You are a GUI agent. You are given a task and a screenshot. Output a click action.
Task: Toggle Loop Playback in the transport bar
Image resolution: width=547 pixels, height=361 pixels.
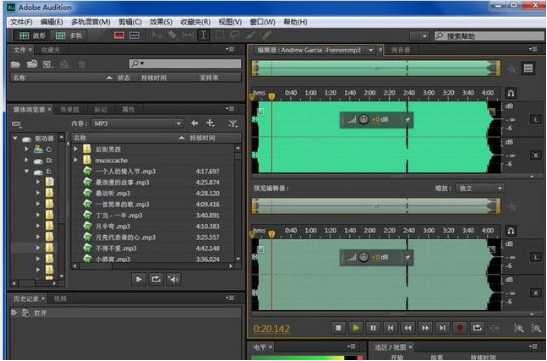point(477,328)
